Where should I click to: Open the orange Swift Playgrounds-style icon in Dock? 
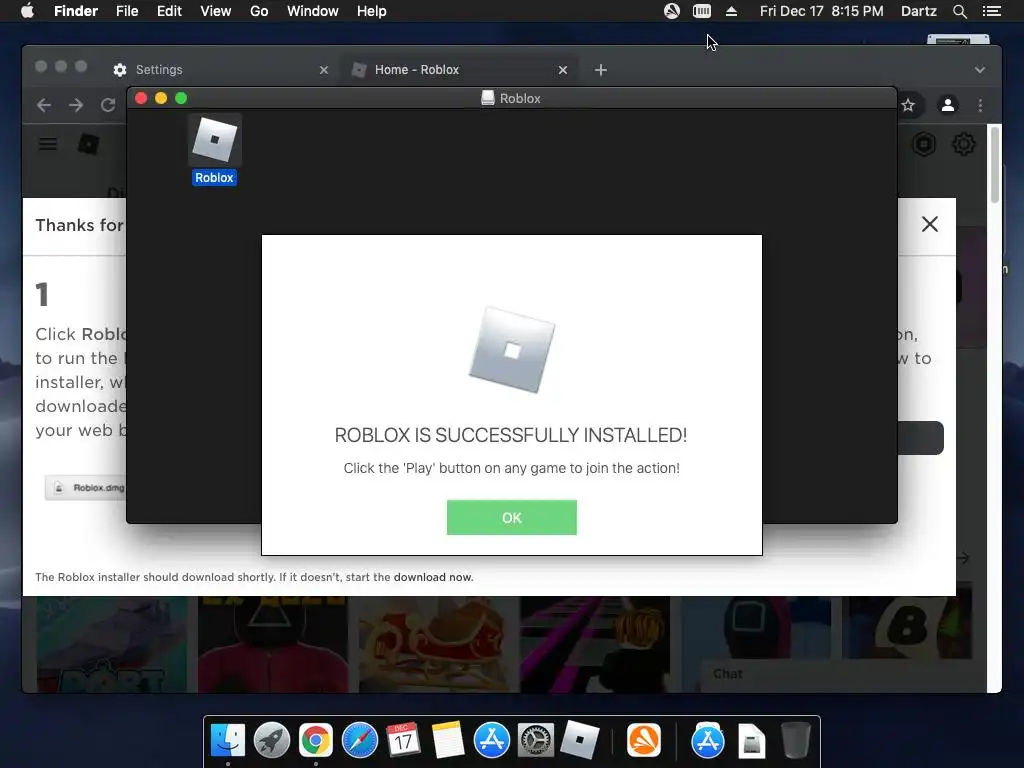tap(644, 740)
